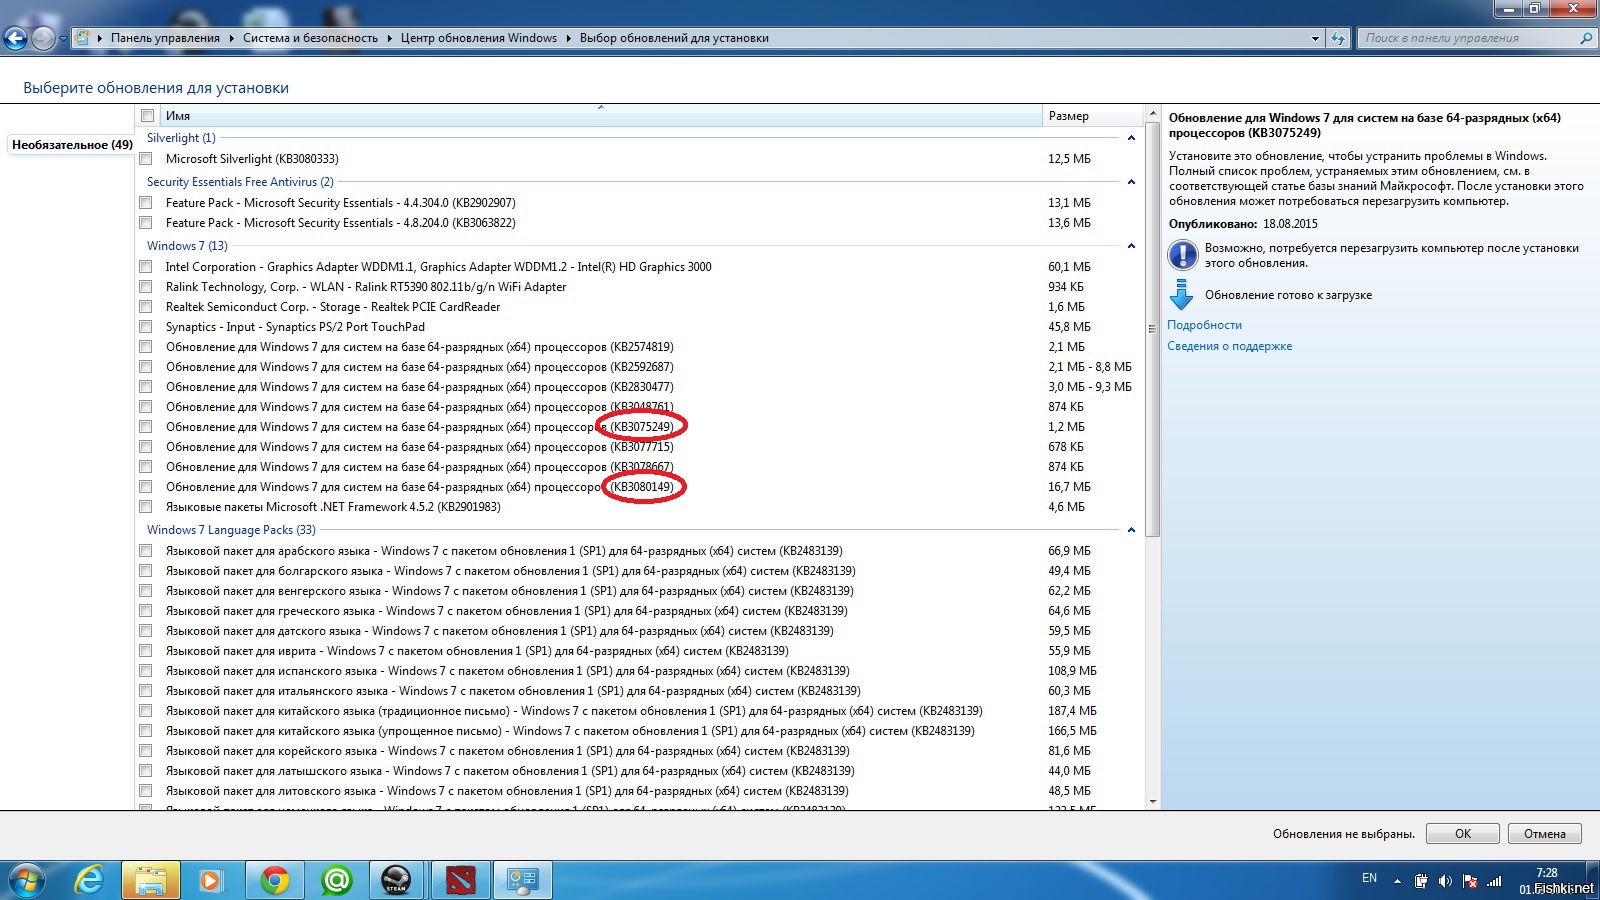This screenshot has height=900, width=1600.
Task: Open the address bar history dropdown
Action: (x=1315, y=38)
